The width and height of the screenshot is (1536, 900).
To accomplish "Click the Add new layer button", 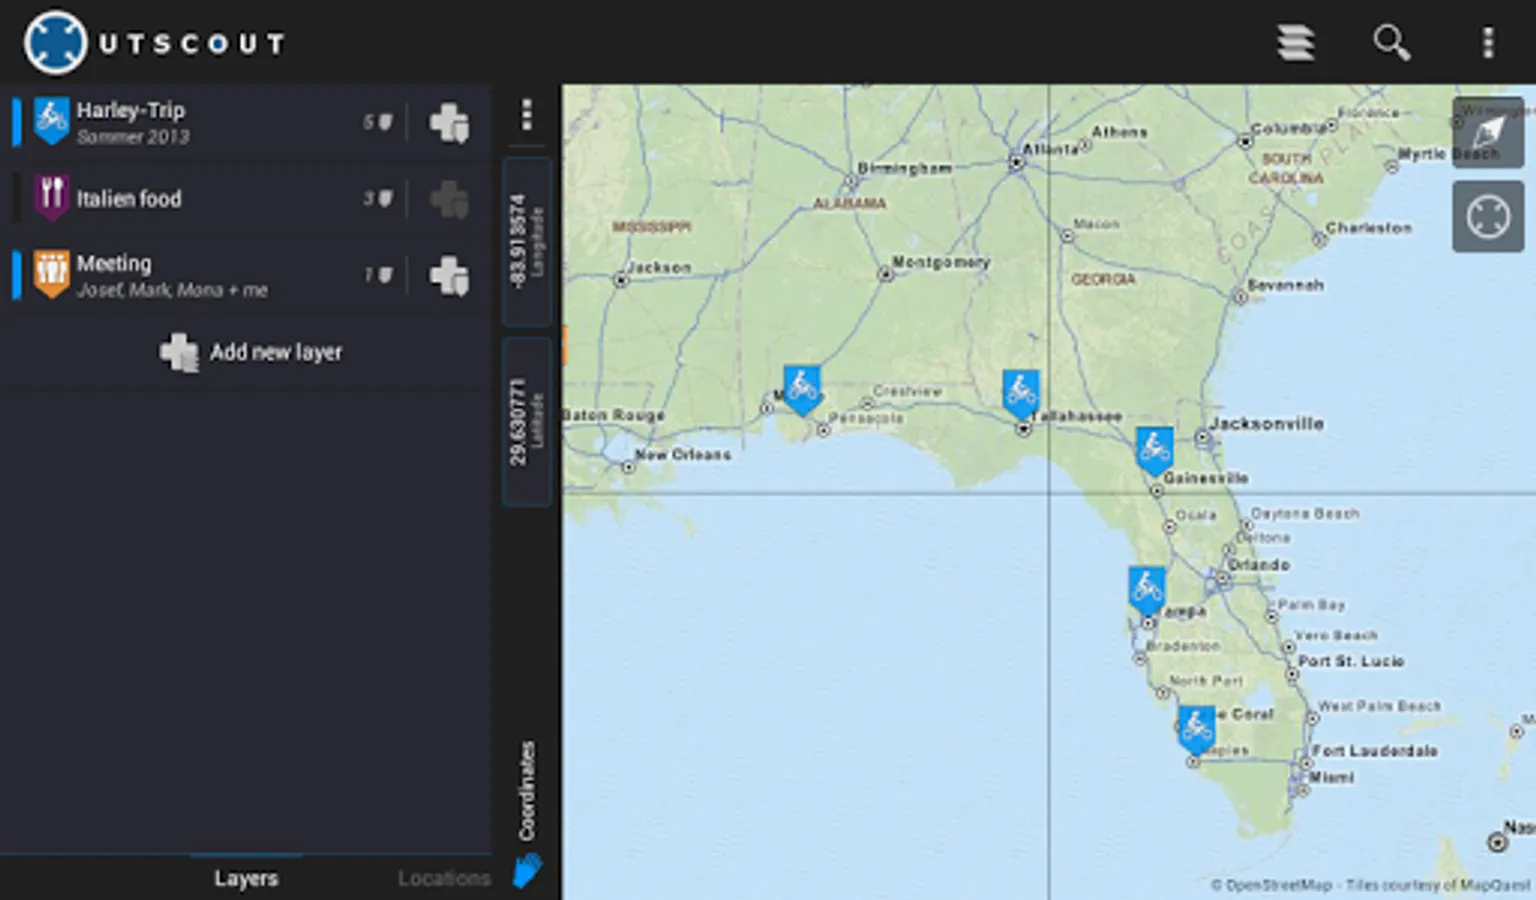I will 251,352.
